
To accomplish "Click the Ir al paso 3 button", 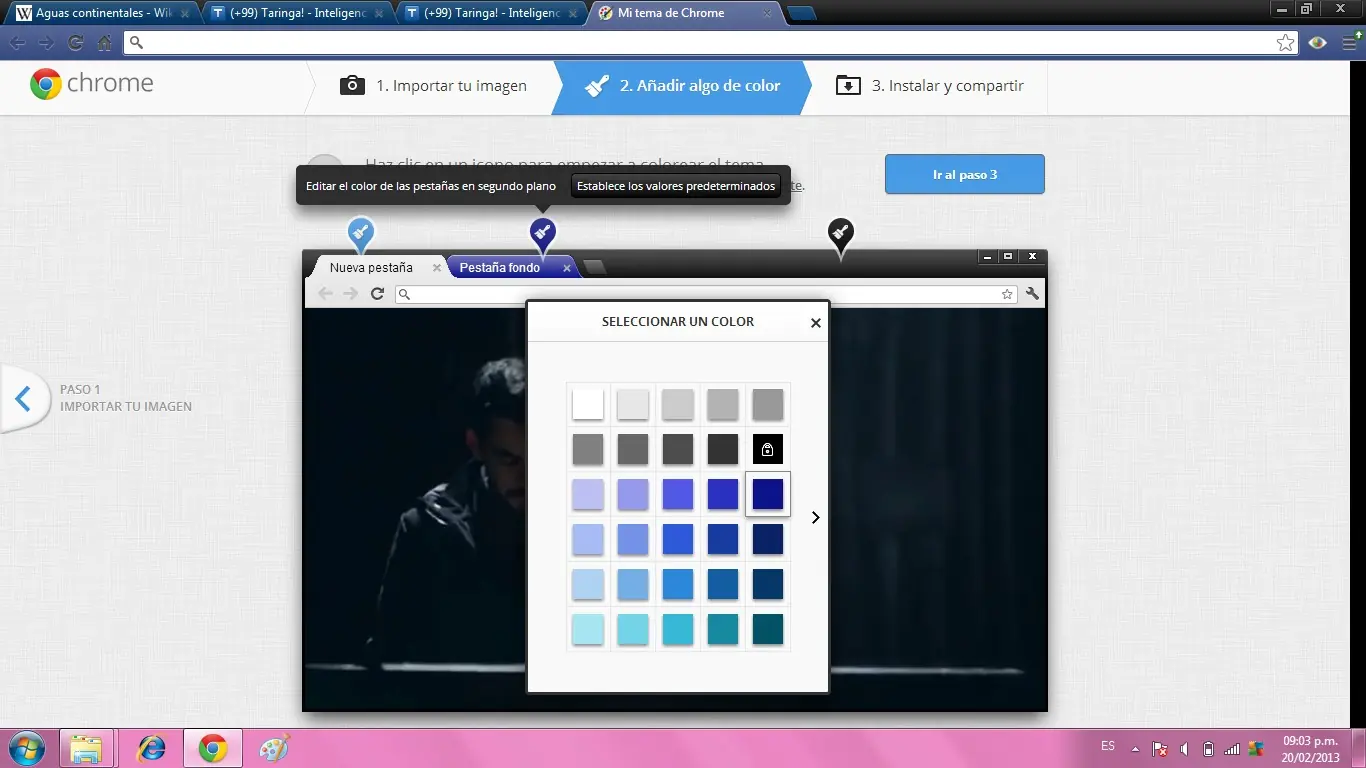I will [x=965, y=175].
